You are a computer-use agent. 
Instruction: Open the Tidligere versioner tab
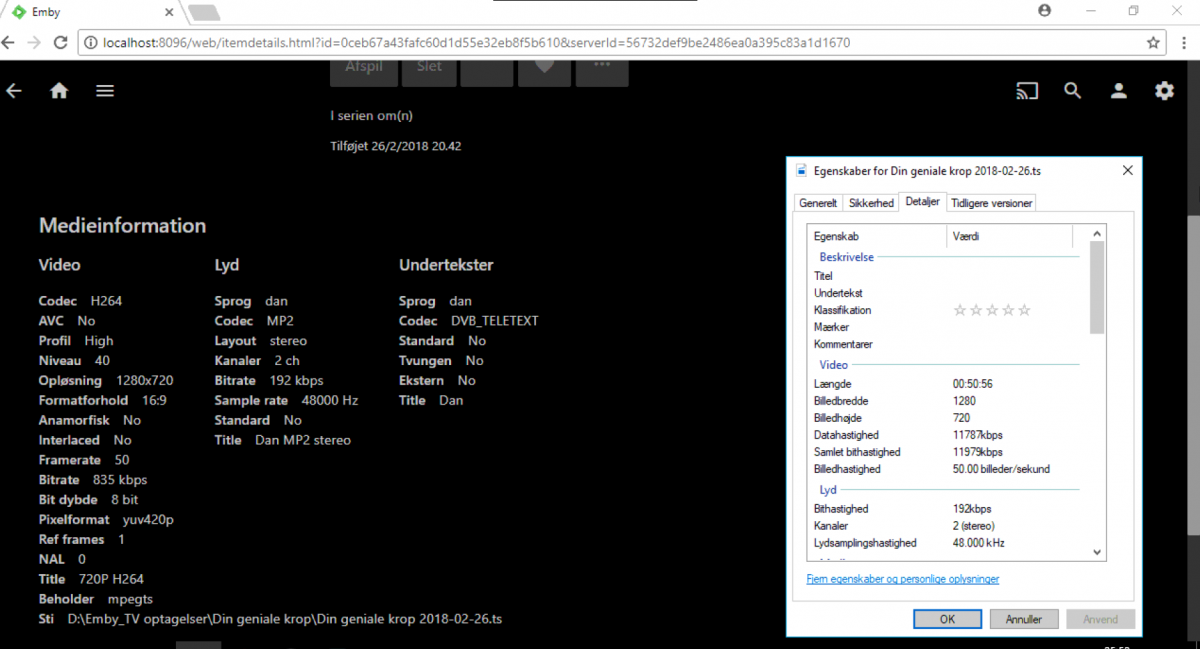pyautogui.click(x=991, y=203)
